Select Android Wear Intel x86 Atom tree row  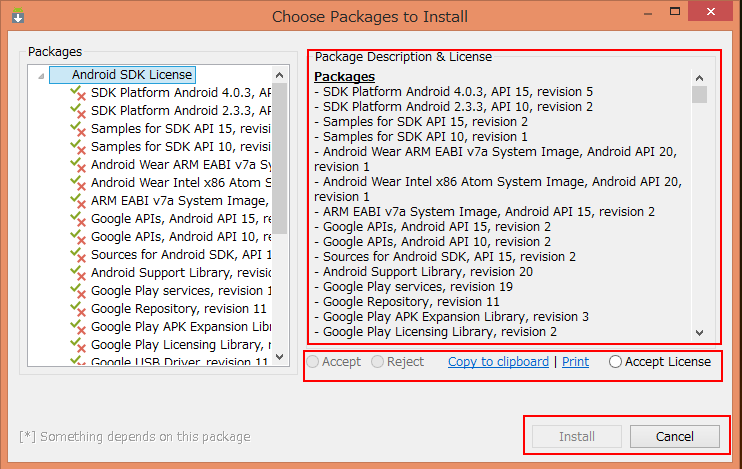tap(181, 183)
